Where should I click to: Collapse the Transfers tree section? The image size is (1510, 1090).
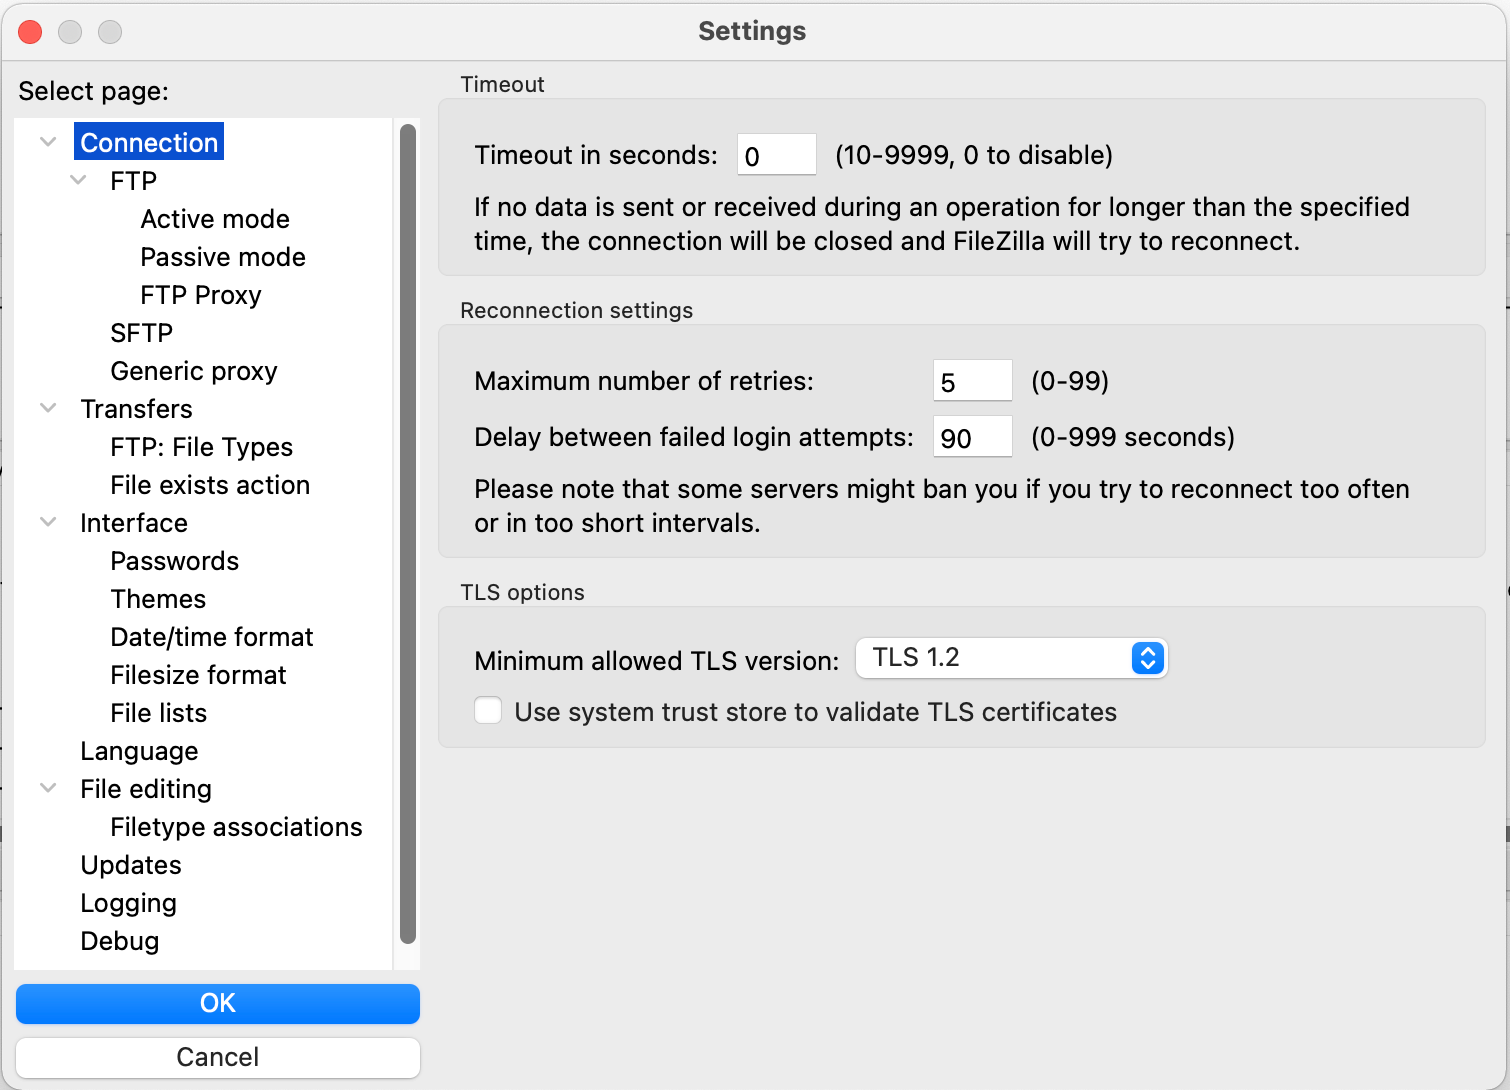[48, 408]
